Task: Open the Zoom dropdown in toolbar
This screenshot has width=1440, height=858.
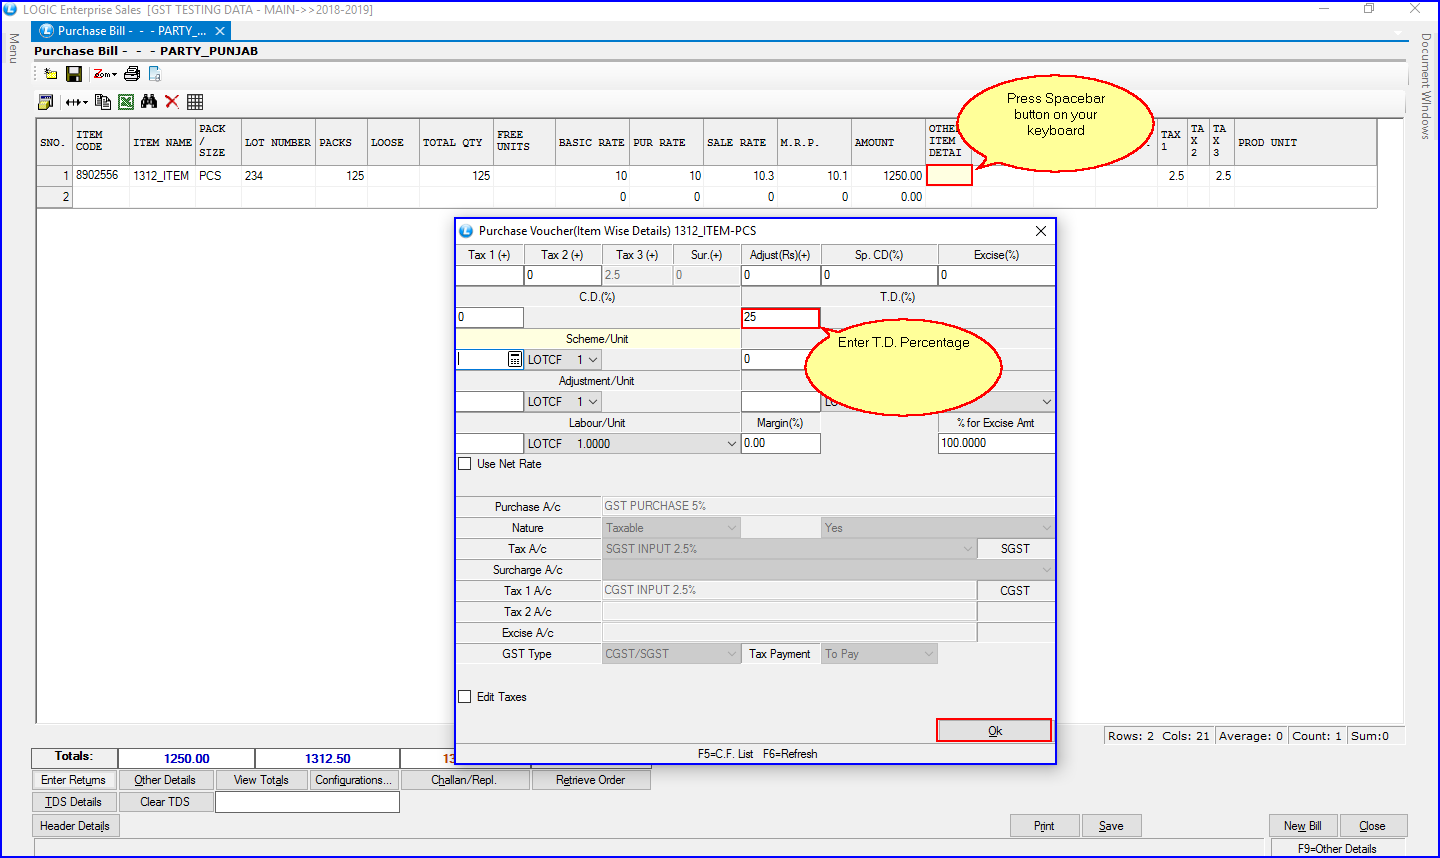Action: pos(105,74)
